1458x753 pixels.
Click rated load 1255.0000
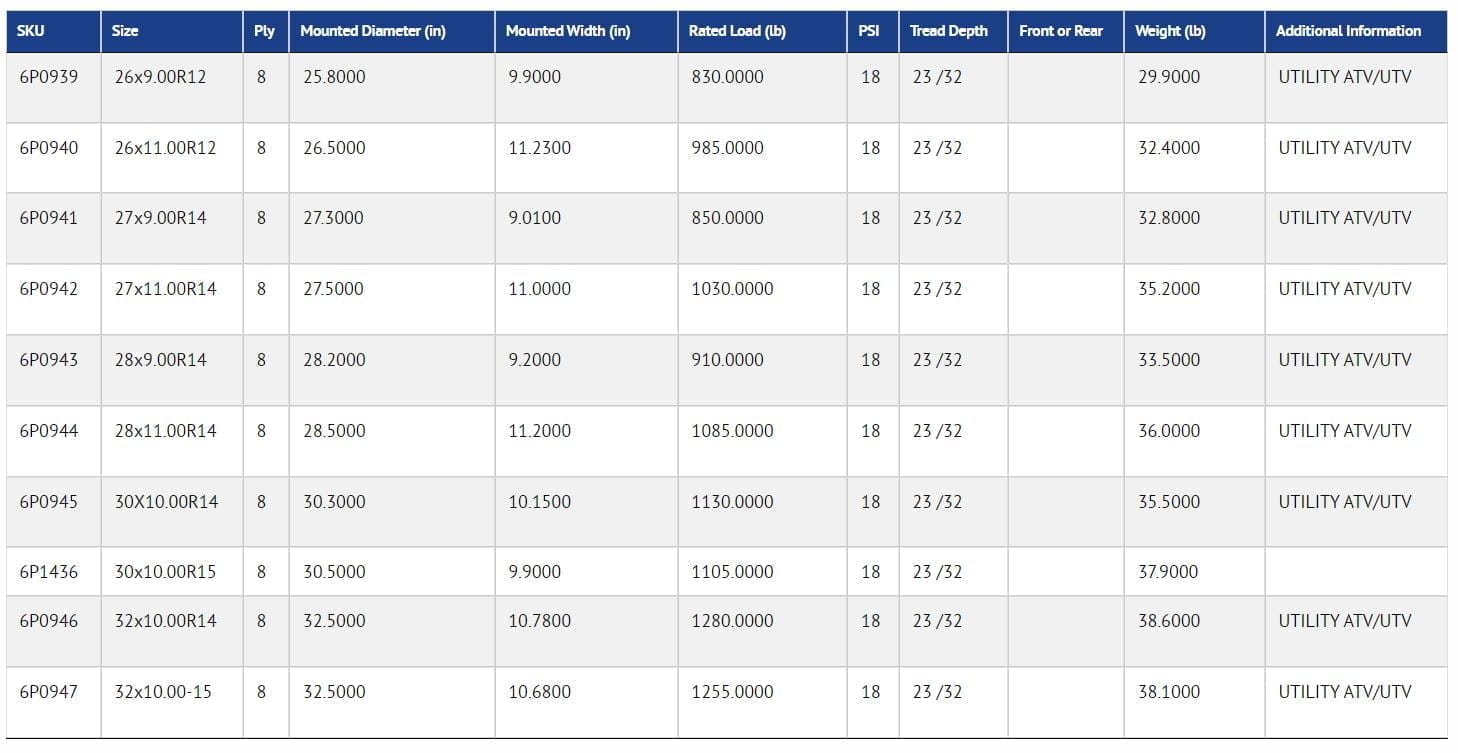[x=732, y=692]
